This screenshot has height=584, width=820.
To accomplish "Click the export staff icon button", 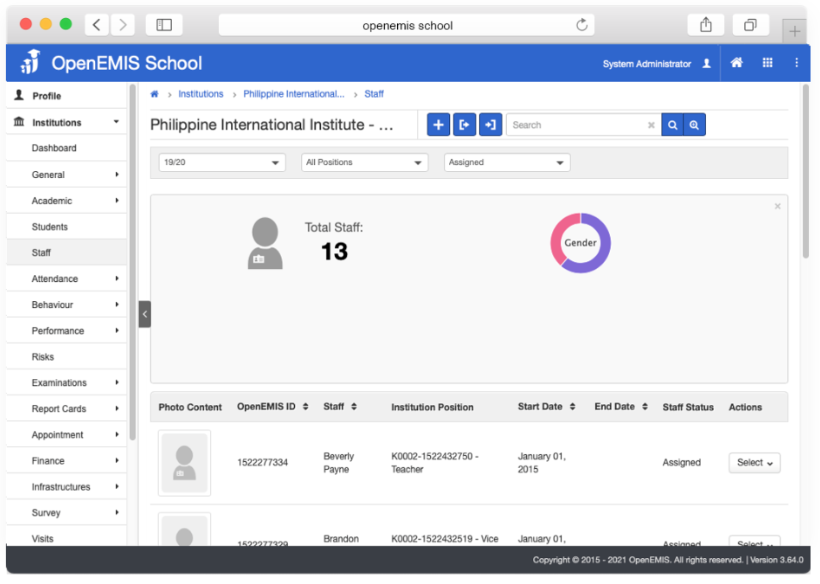I will tap(464, 125).
